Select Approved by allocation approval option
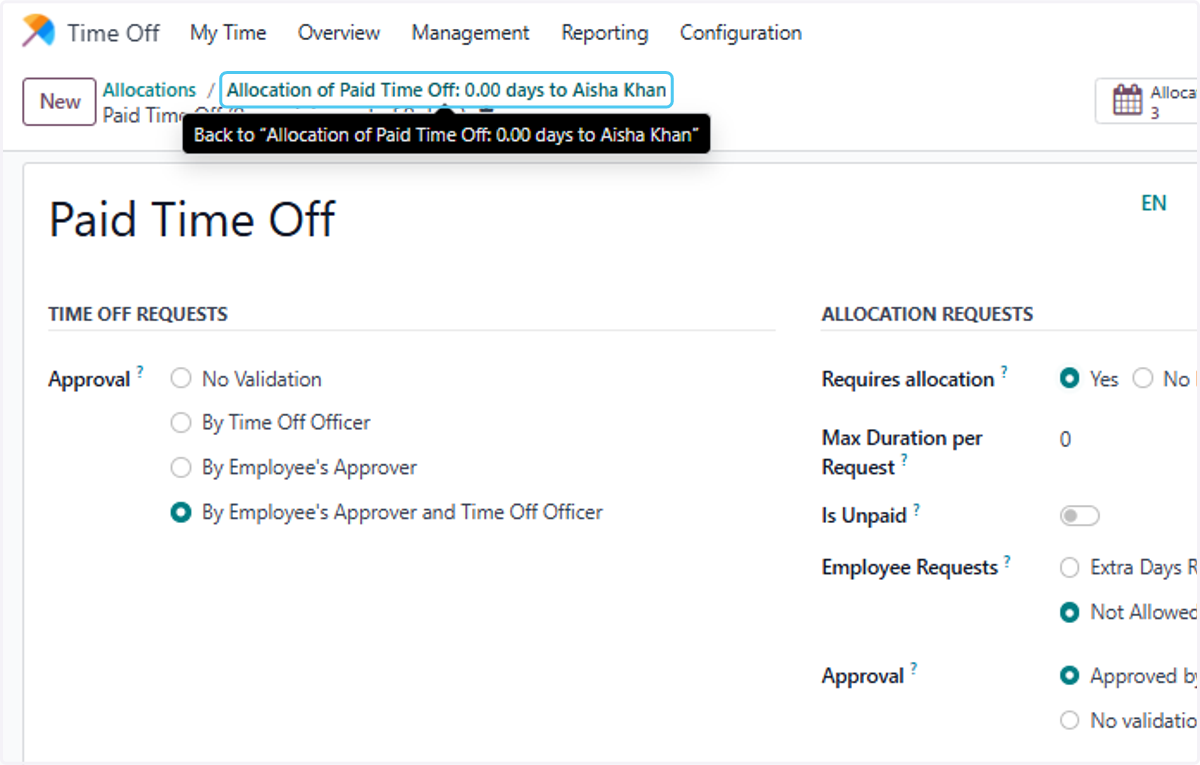Viewport: 1200px width, 765px height. click(x=1070, y=676)
